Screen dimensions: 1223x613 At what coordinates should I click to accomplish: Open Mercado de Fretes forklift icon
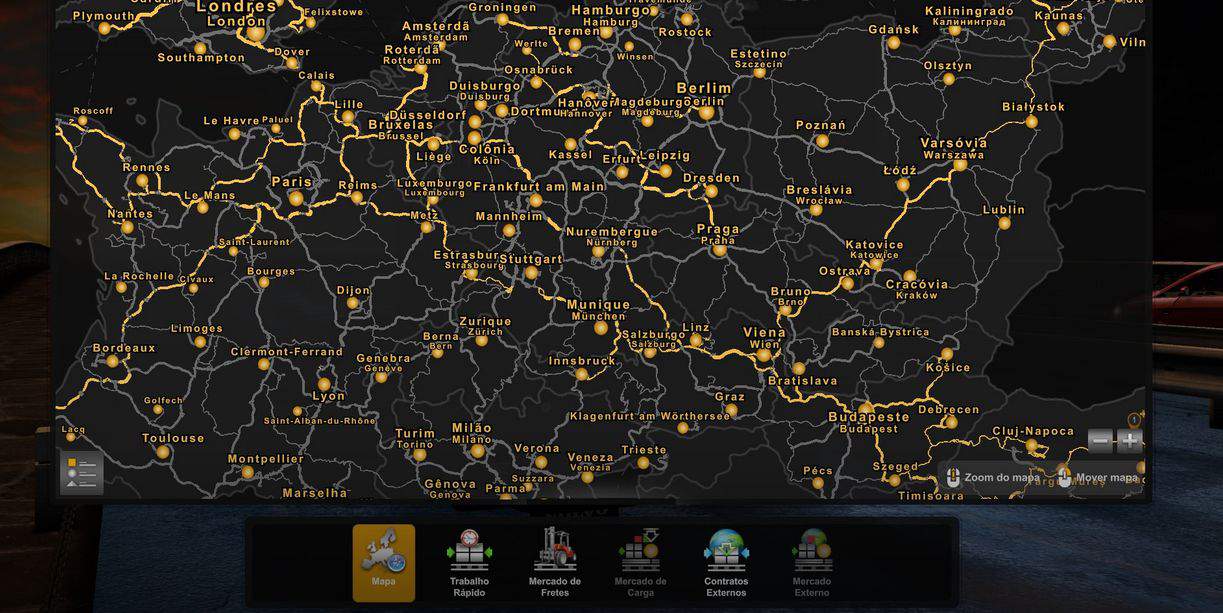click(x=554, y=562)
